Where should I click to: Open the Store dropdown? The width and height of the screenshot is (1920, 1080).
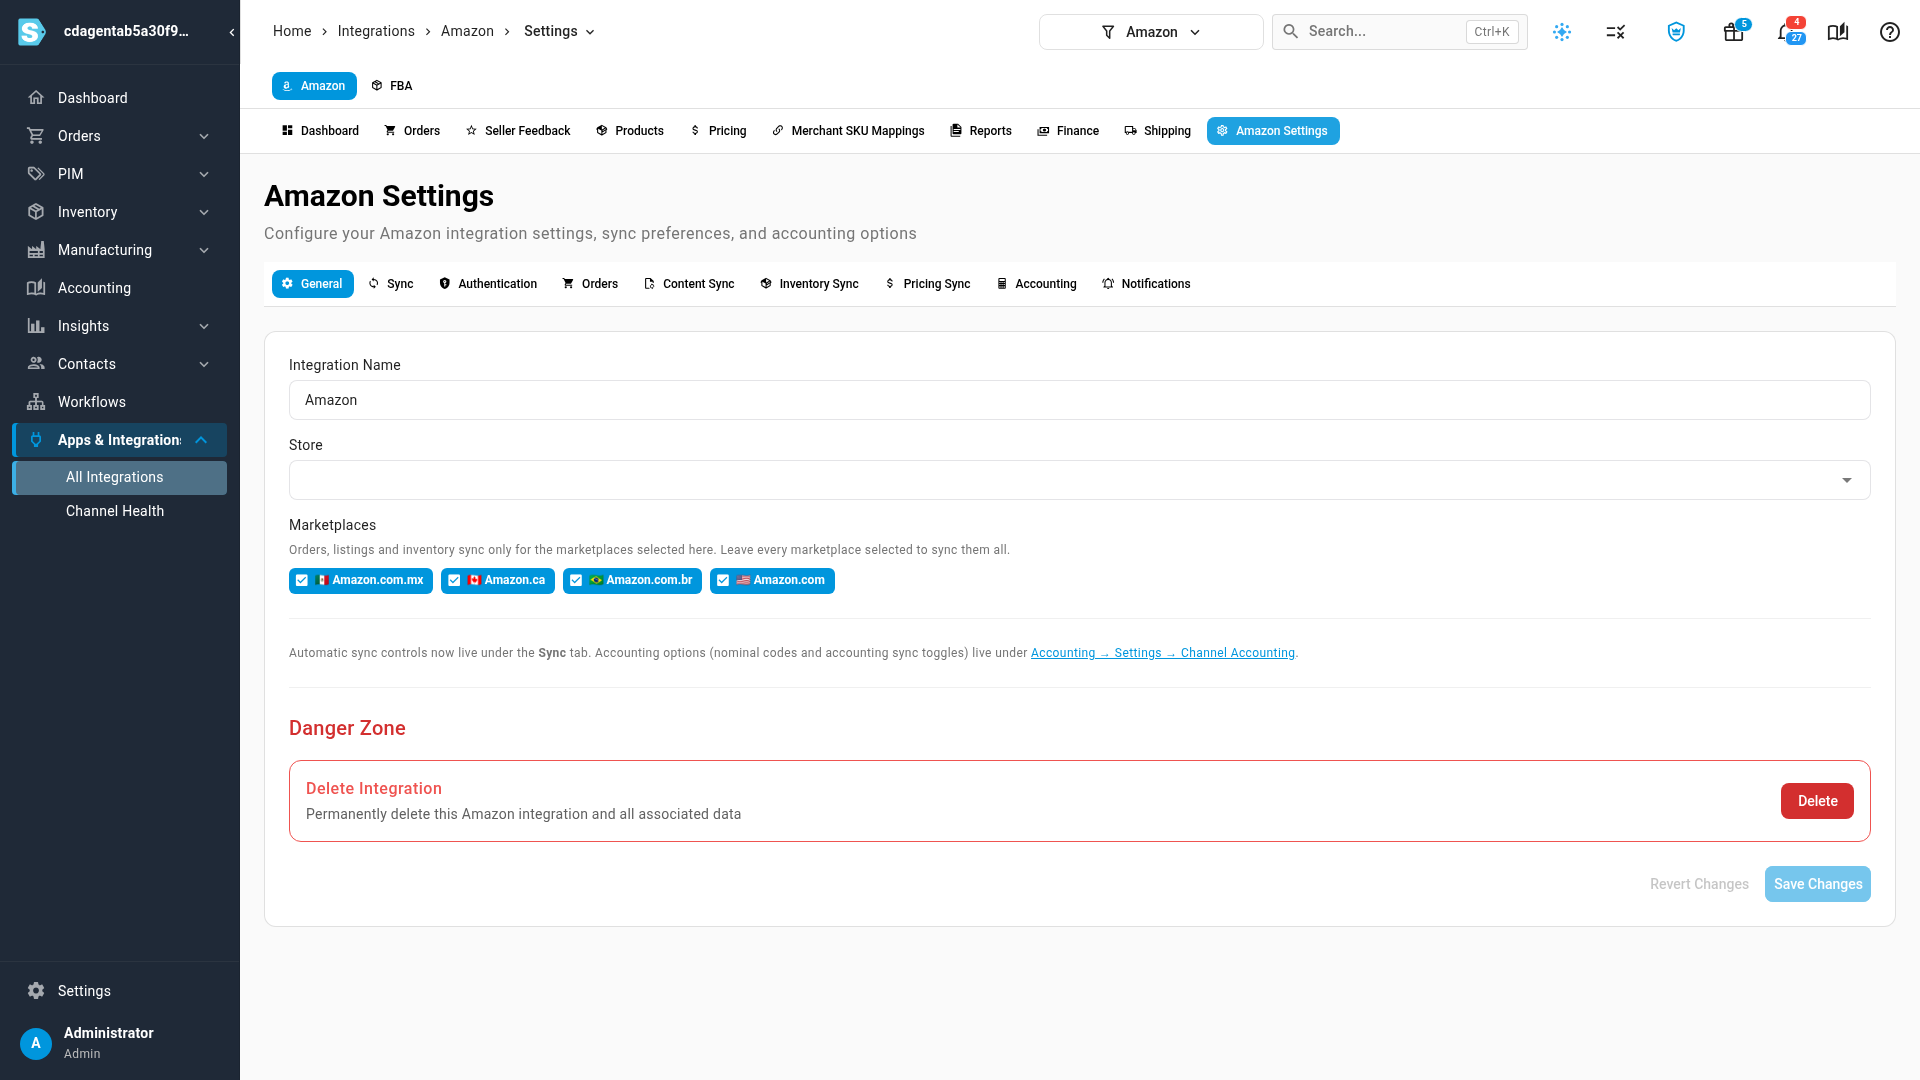click(1079, 480)
